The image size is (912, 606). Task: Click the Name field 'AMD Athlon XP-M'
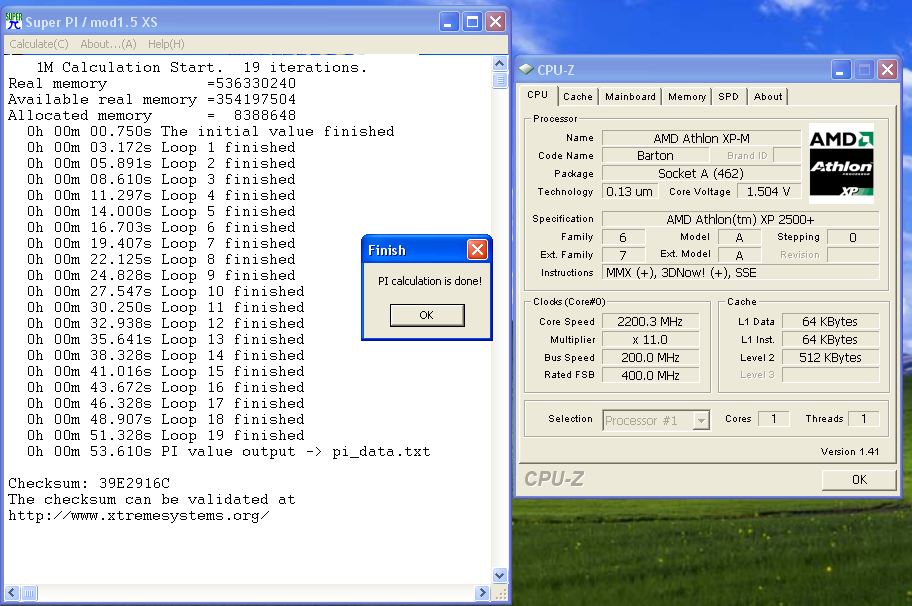pyautogui.click(x=701, y=138)
